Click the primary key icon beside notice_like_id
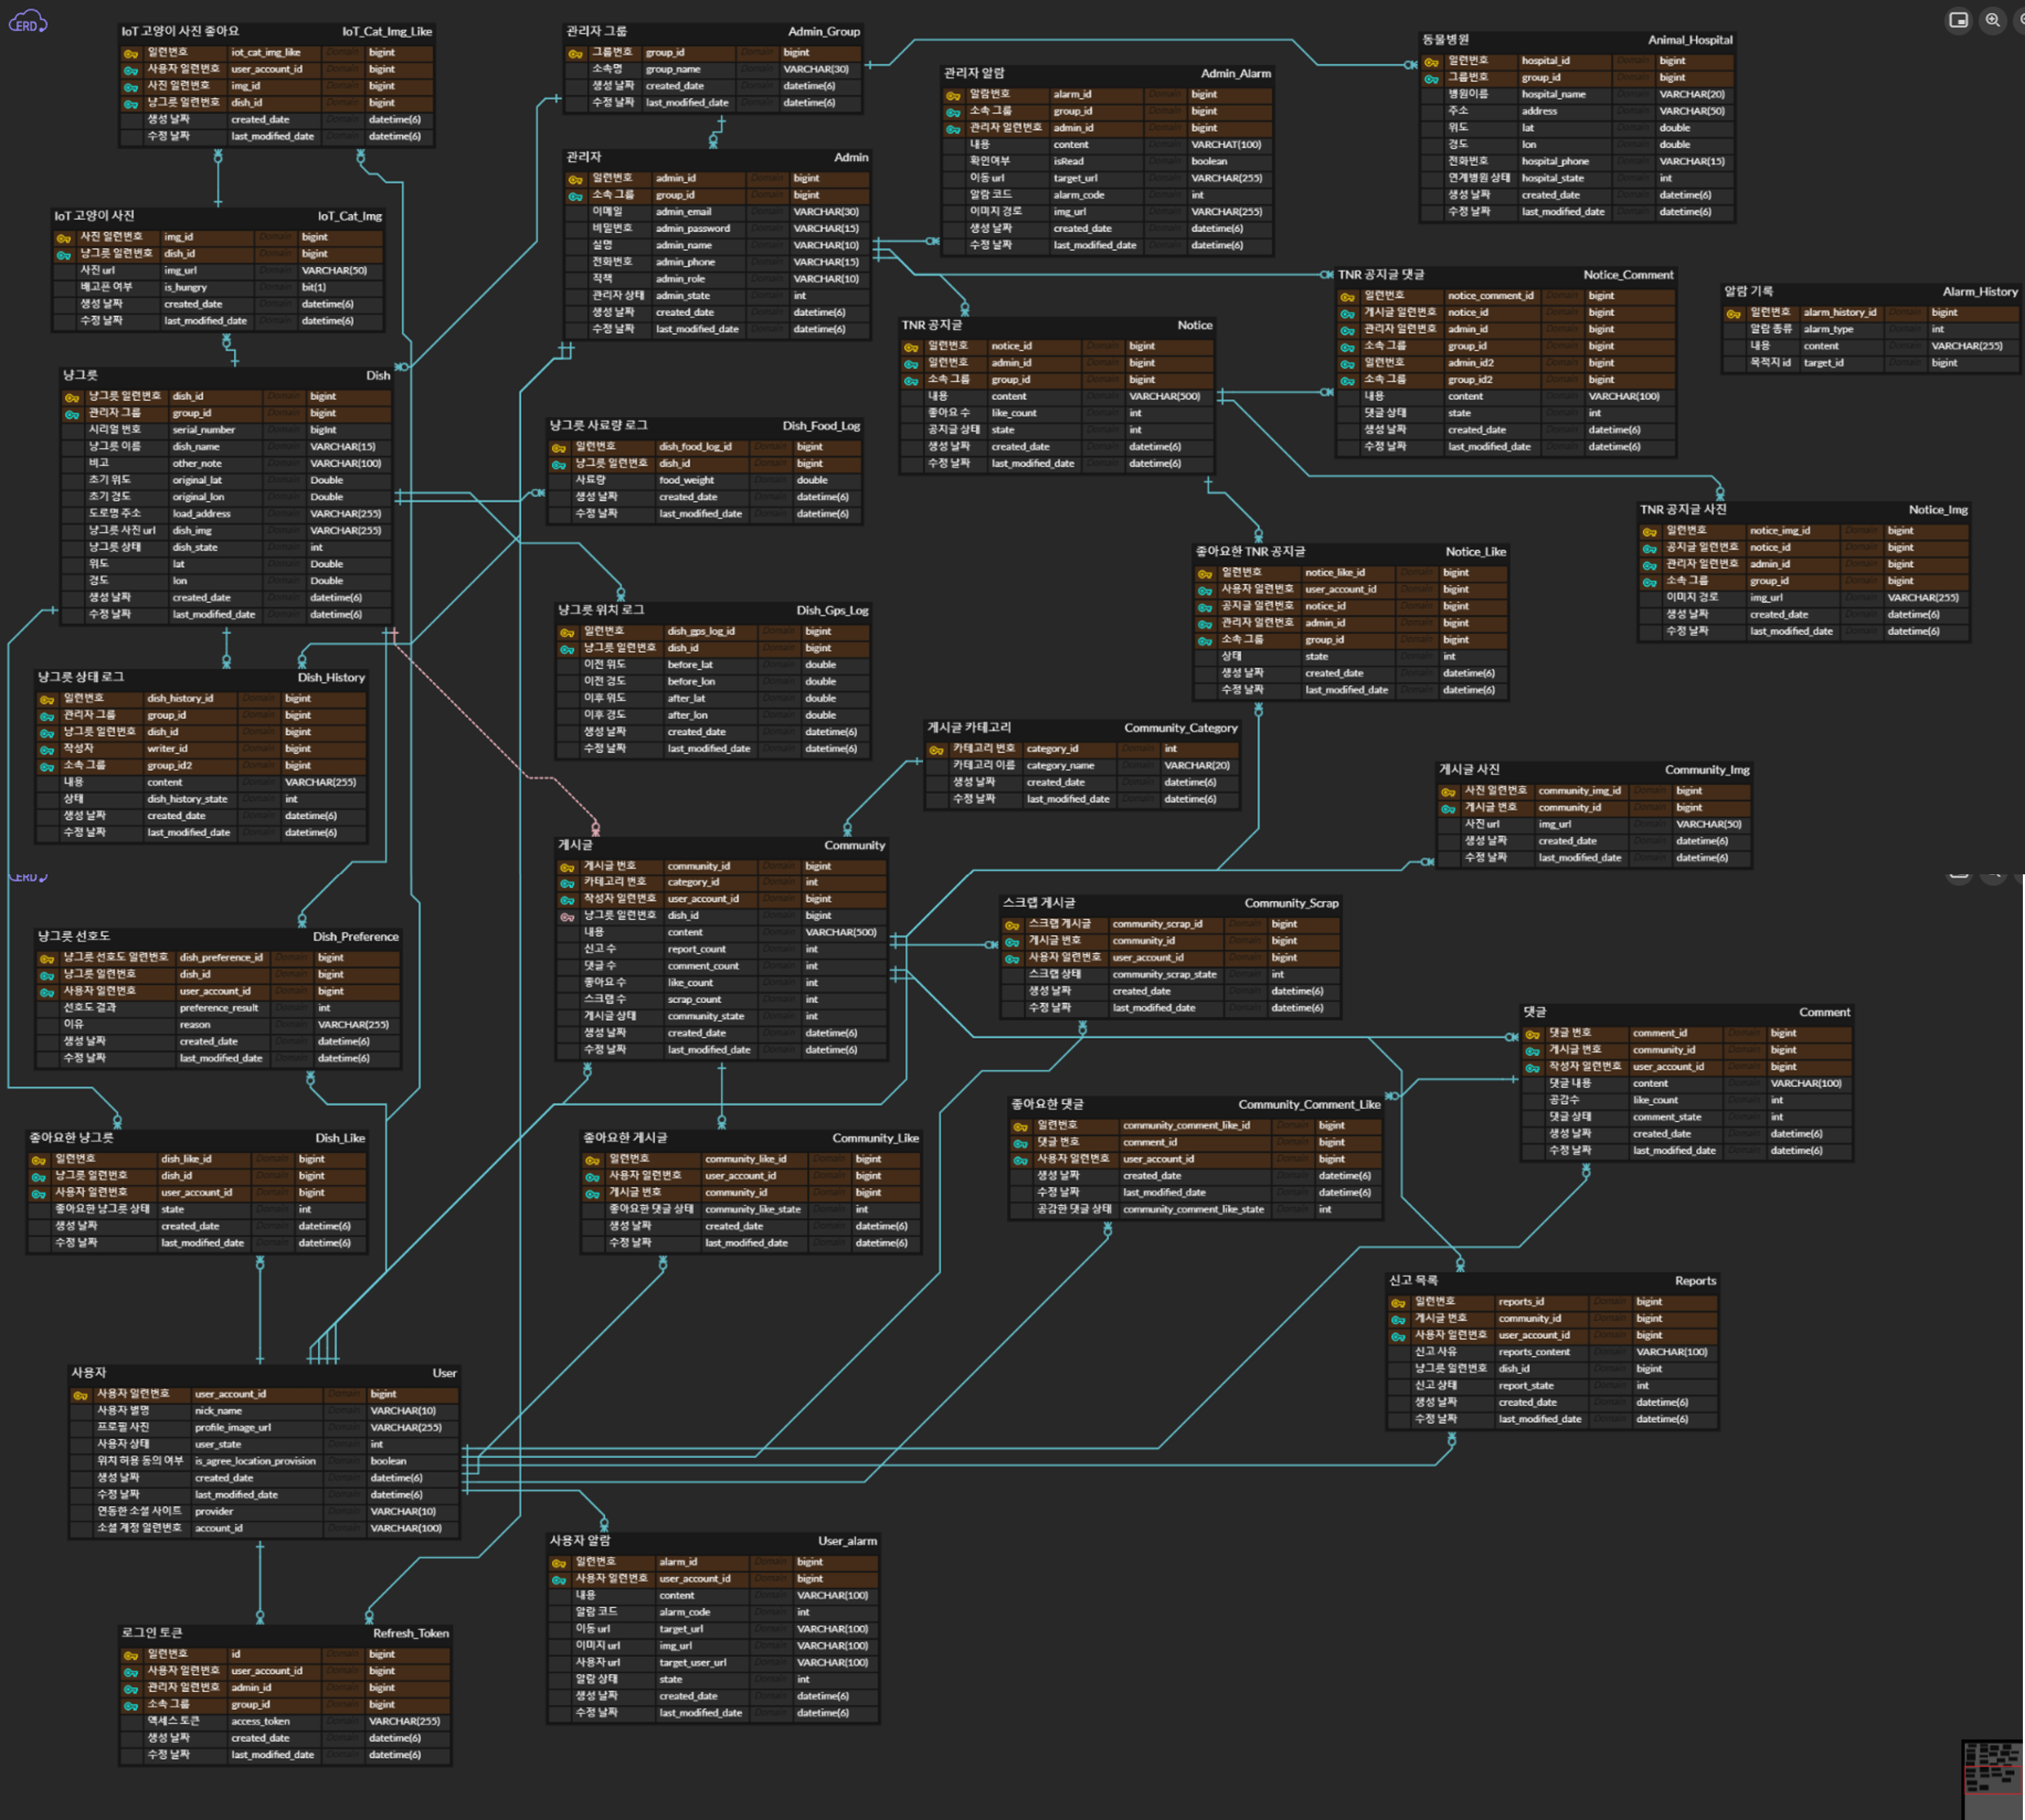 coord(1205,573)
